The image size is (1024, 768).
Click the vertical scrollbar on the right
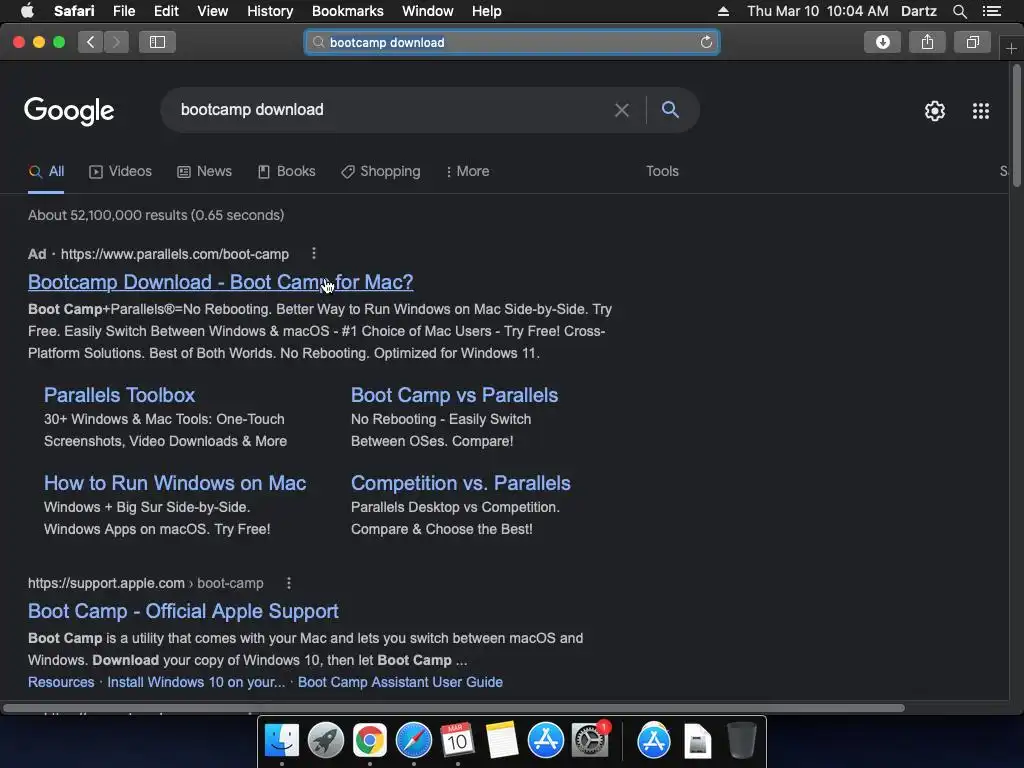point(1017,124)
